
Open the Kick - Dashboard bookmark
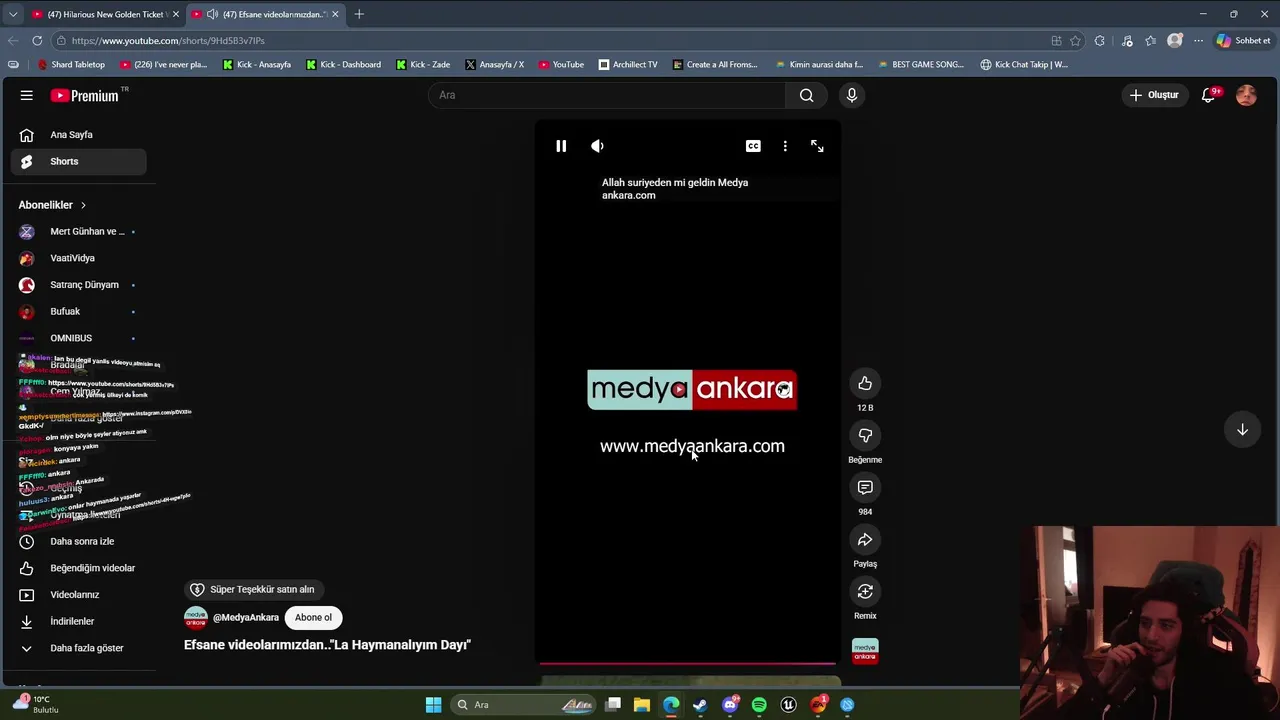343,65
